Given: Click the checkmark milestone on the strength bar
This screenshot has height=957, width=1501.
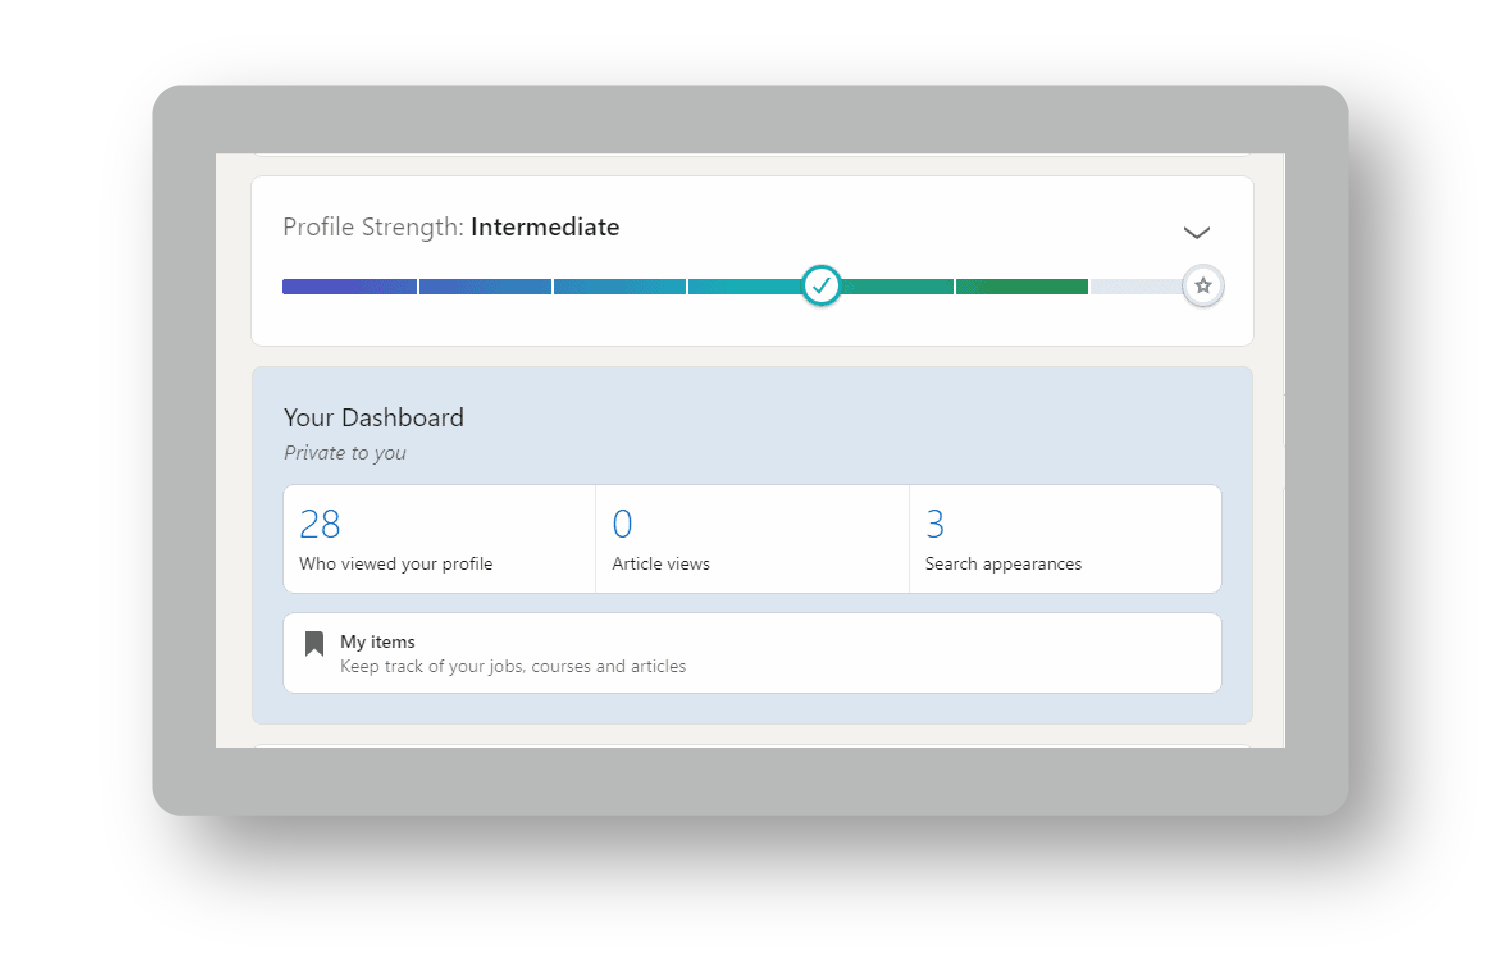Looking at the screenshot, I should pyautogui.click(x=821, y=286).
